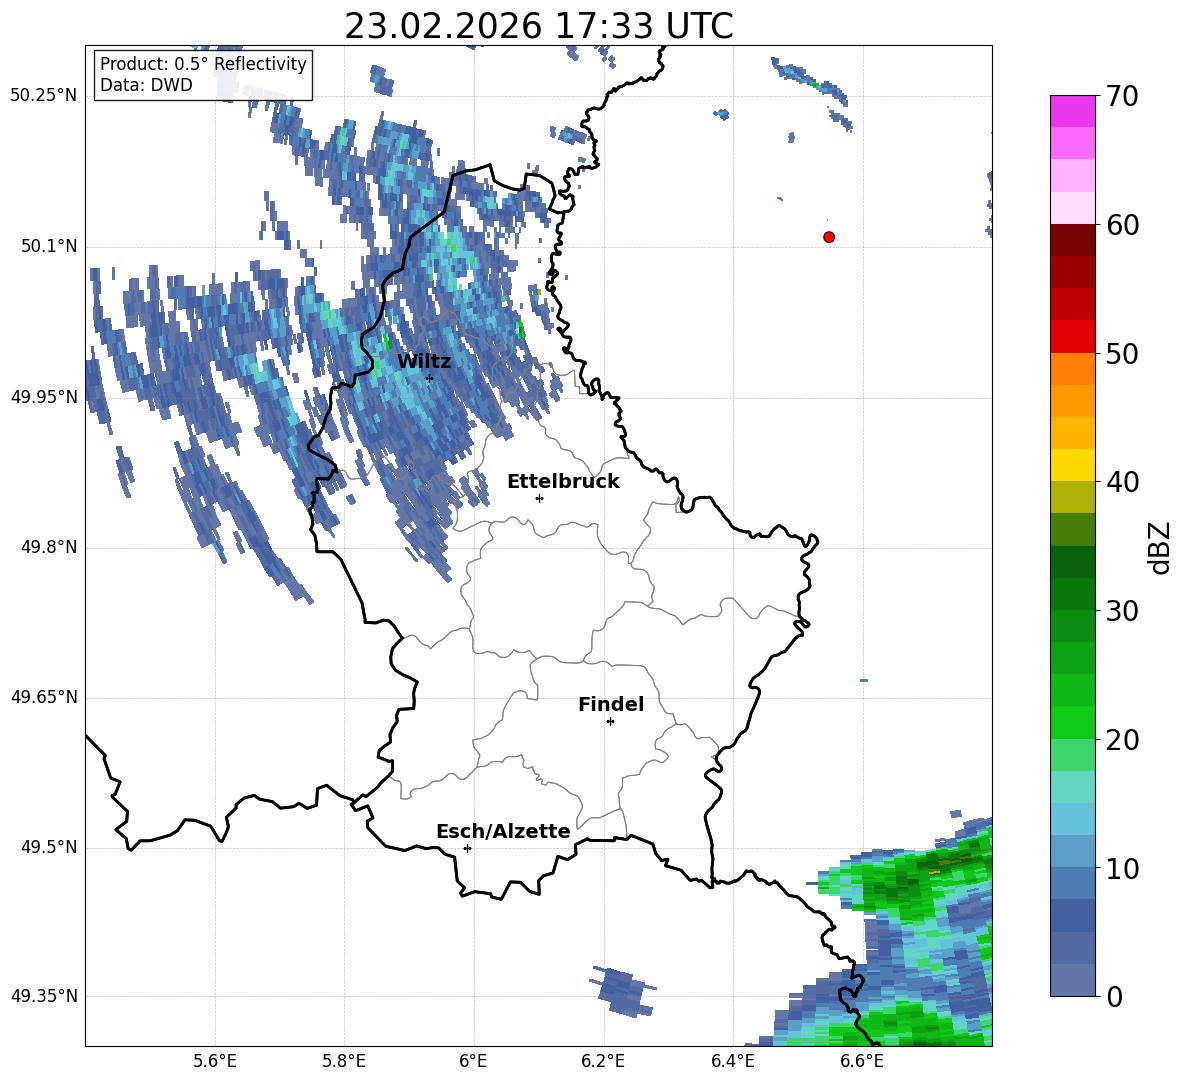Click the magenta top colorbar segment

(x=1072, y=111)
